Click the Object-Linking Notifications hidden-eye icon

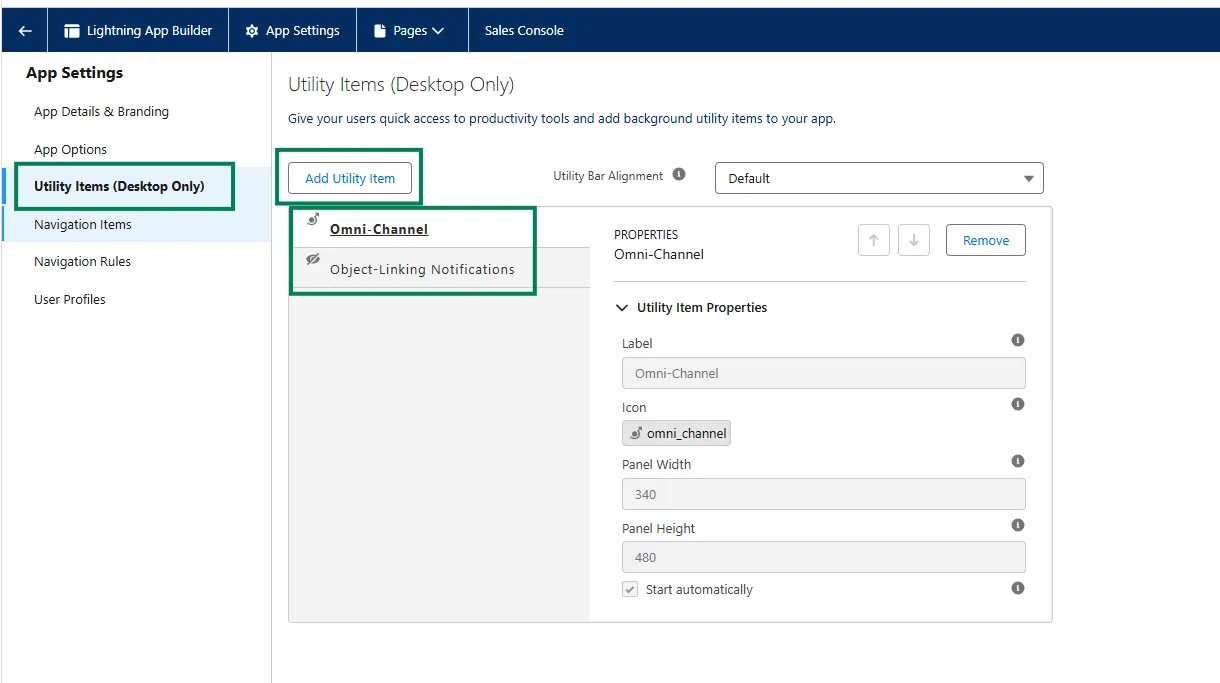tap(313, 259)
